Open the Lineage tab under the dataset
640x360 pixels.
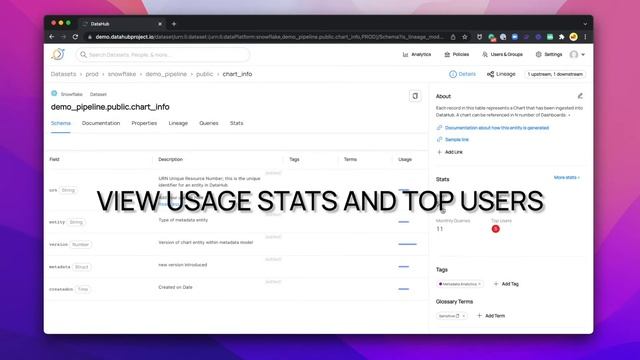178,123
